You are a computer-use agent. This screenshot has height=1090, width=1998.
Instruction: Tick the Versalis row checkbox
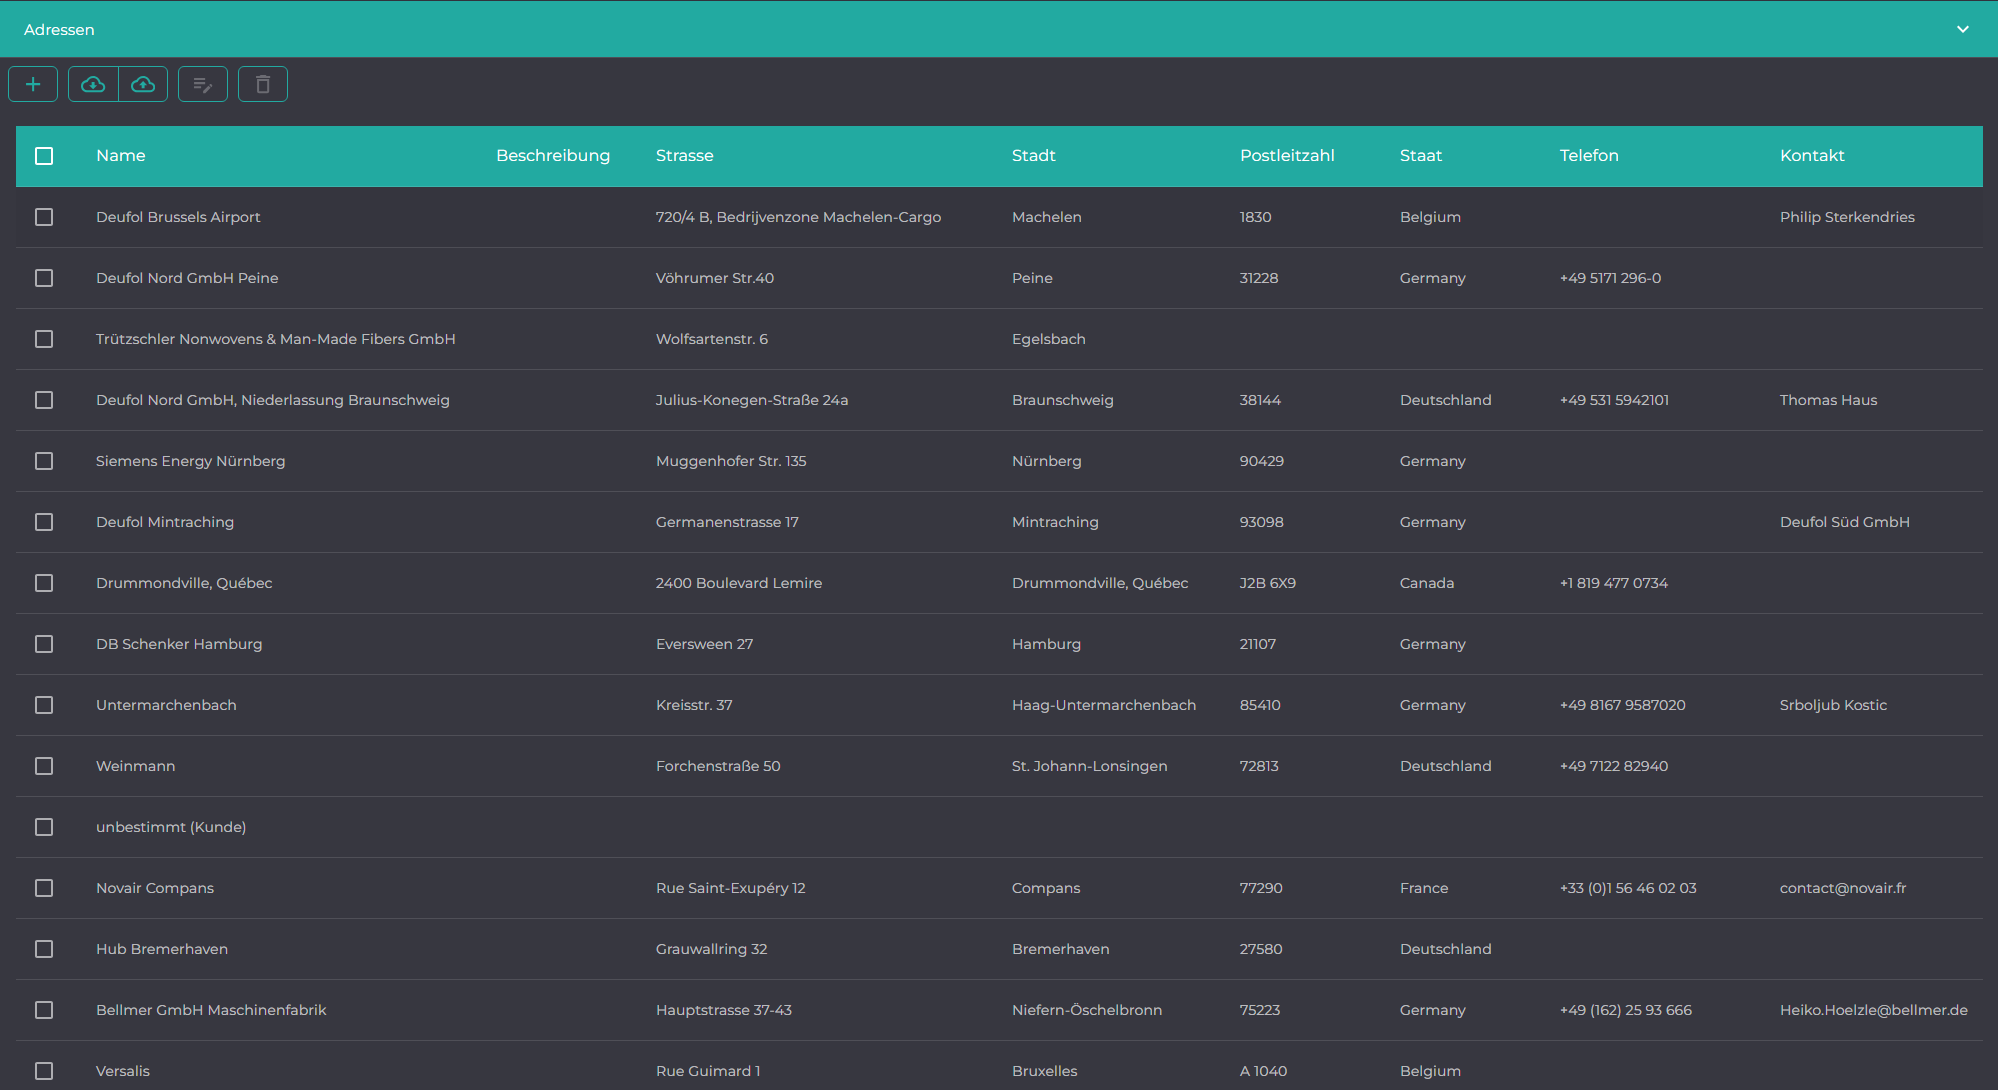click(x=44, y=1071)
